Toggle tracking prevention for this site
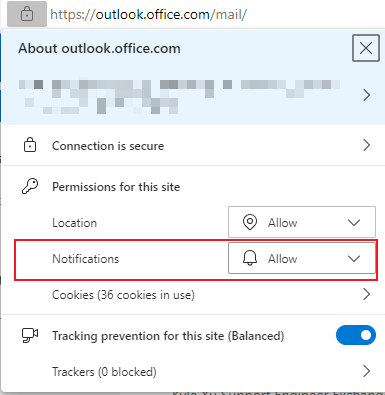The image size is (385, 395). [x=356, y=335]
